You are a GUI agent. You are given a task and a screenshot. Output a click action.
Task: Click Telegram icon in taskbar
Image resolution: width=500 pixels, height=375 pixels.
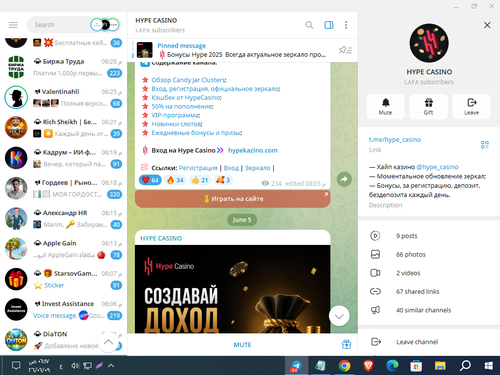pos(296,366)
